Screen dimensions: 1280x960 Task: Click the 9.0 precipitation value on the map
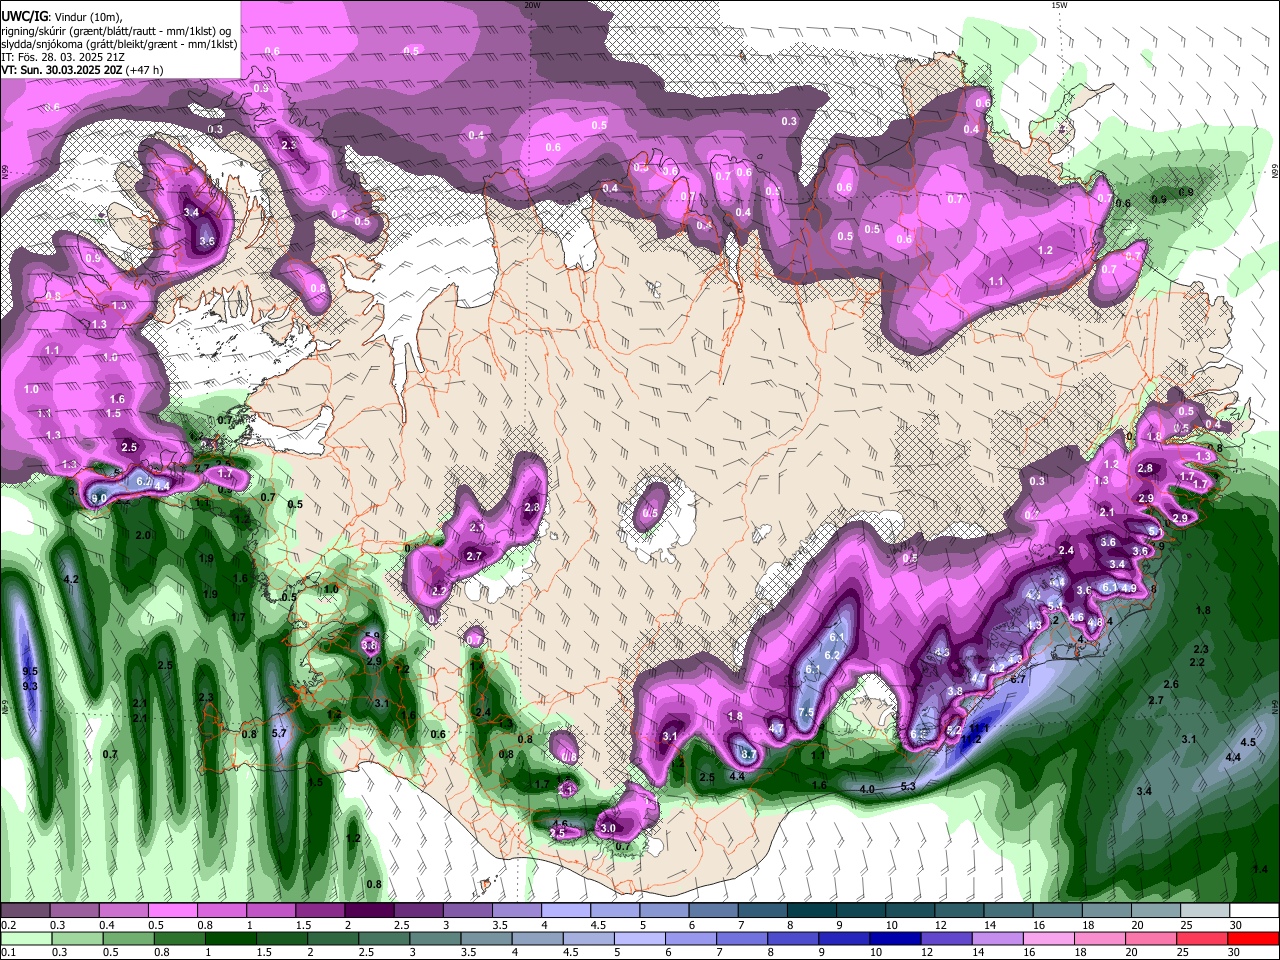point(99,498)
